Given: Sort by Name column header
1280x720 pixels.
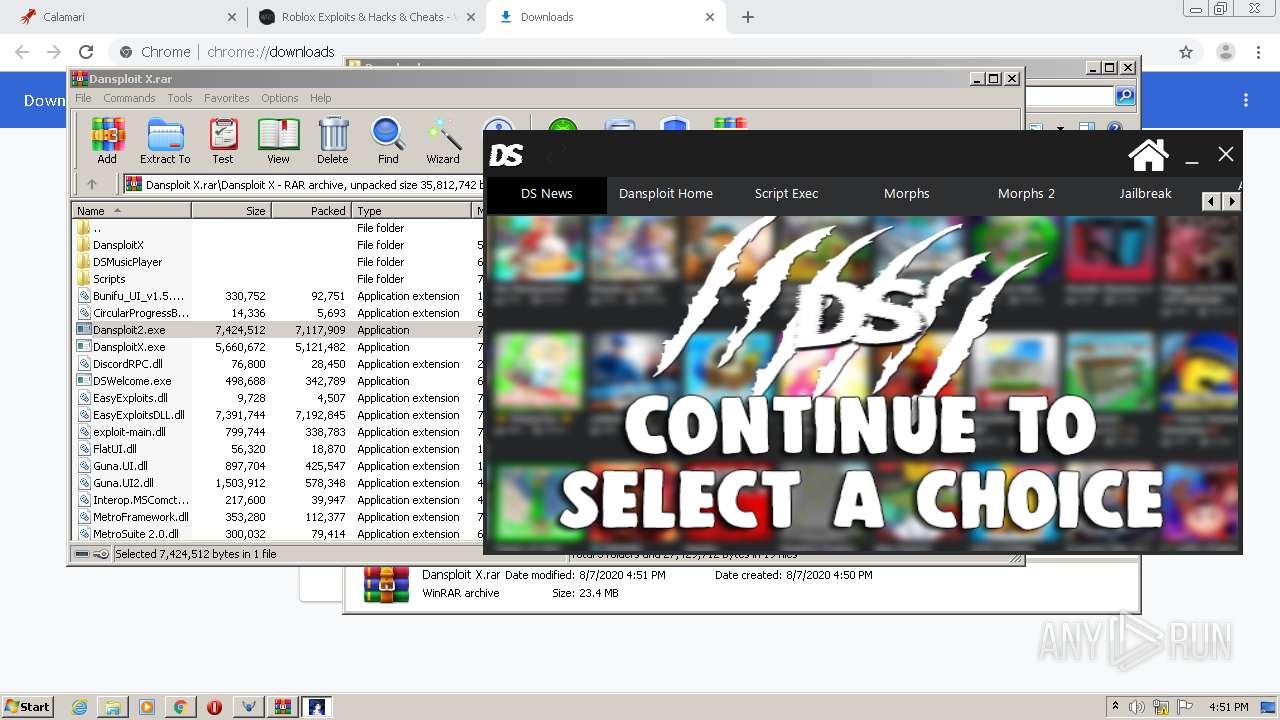Looking at the screenshot, I should click(131, 211).
